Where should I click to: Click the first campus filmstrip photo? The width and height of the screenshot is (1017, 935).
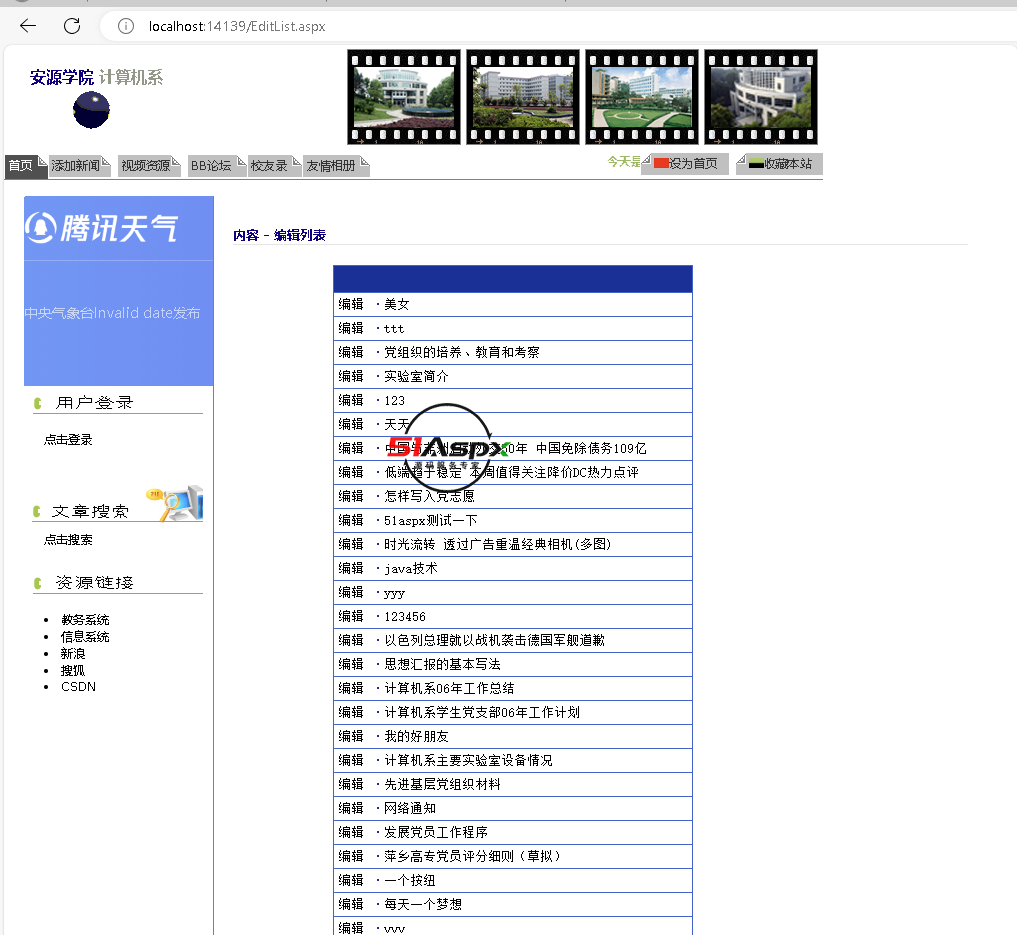point(404,96)
